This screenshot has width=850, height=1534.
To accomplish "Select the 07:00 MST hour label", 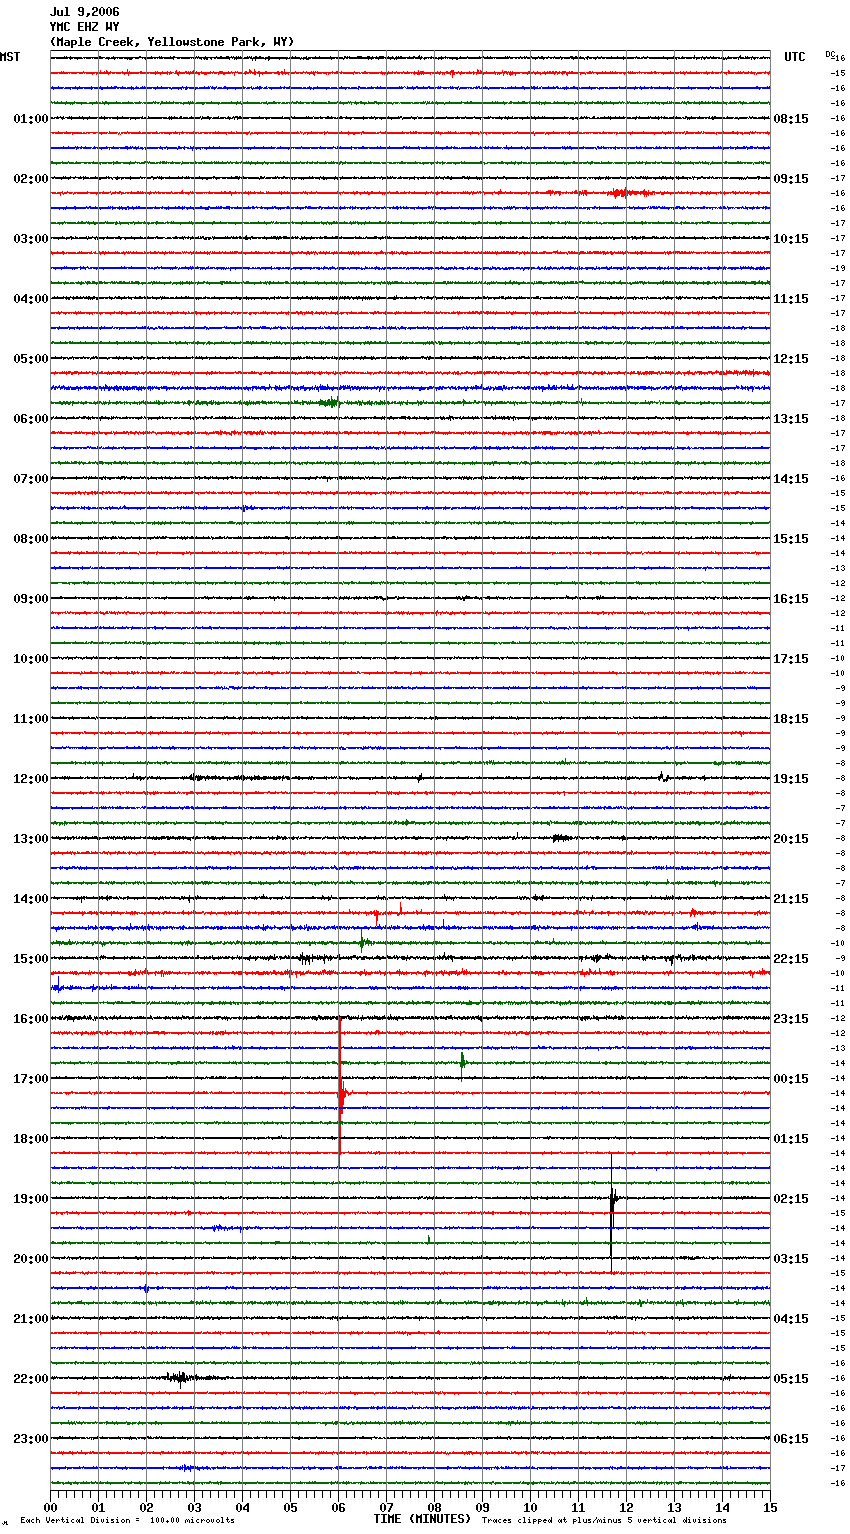I will coord(31,479).
